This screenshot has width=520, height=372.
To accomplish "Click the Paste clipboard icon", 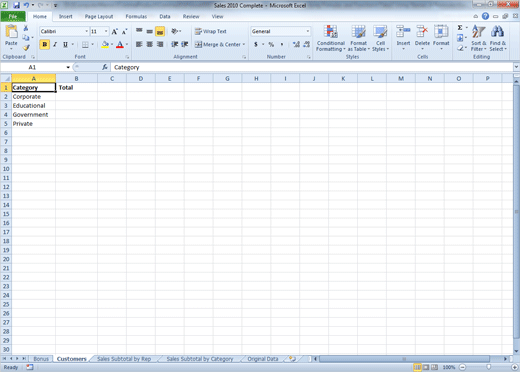I will 11,32.
